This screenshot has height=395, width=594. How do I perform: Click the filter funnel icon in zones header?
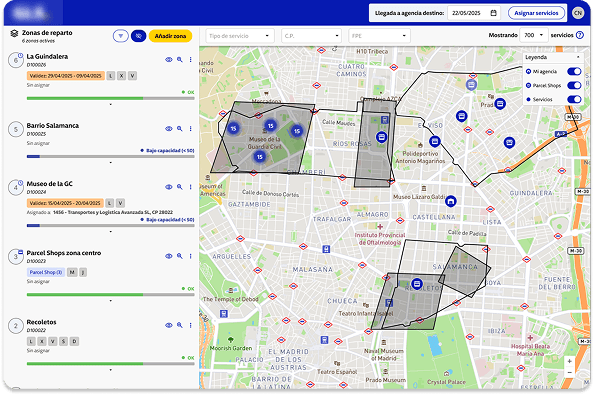pos(120,36)
